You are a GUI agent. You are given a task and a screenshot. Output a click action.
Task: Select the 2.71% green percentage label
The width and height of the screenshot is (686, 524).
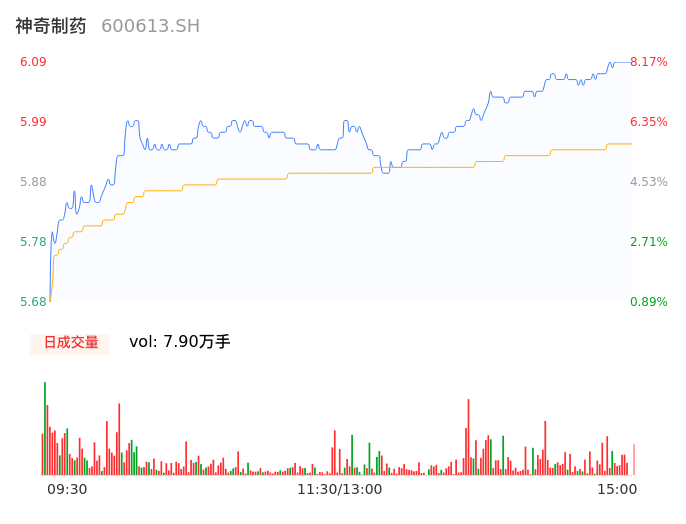[x=648, y=242]
